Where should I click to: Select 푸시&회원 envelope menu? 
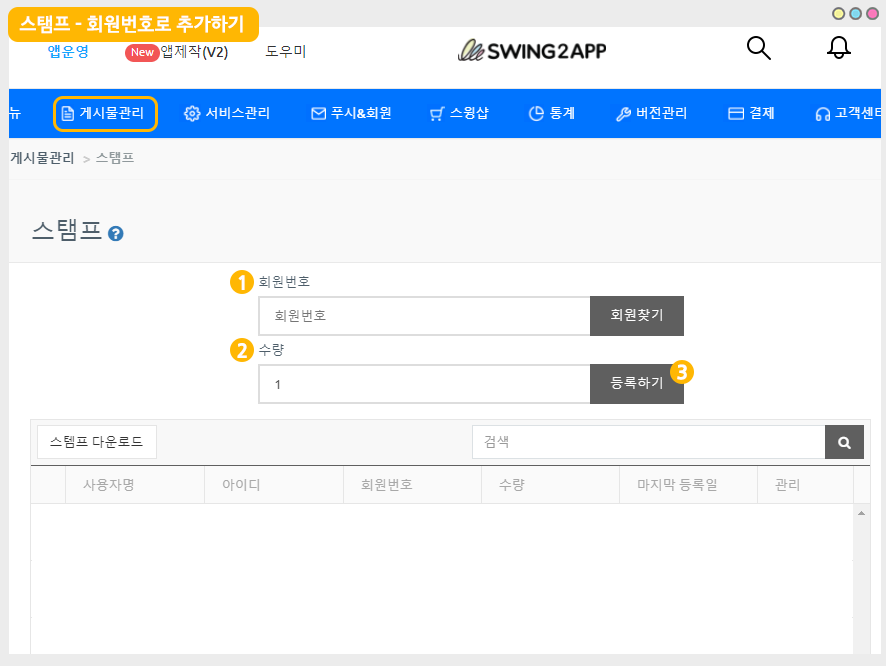click(x=351, y=113)
